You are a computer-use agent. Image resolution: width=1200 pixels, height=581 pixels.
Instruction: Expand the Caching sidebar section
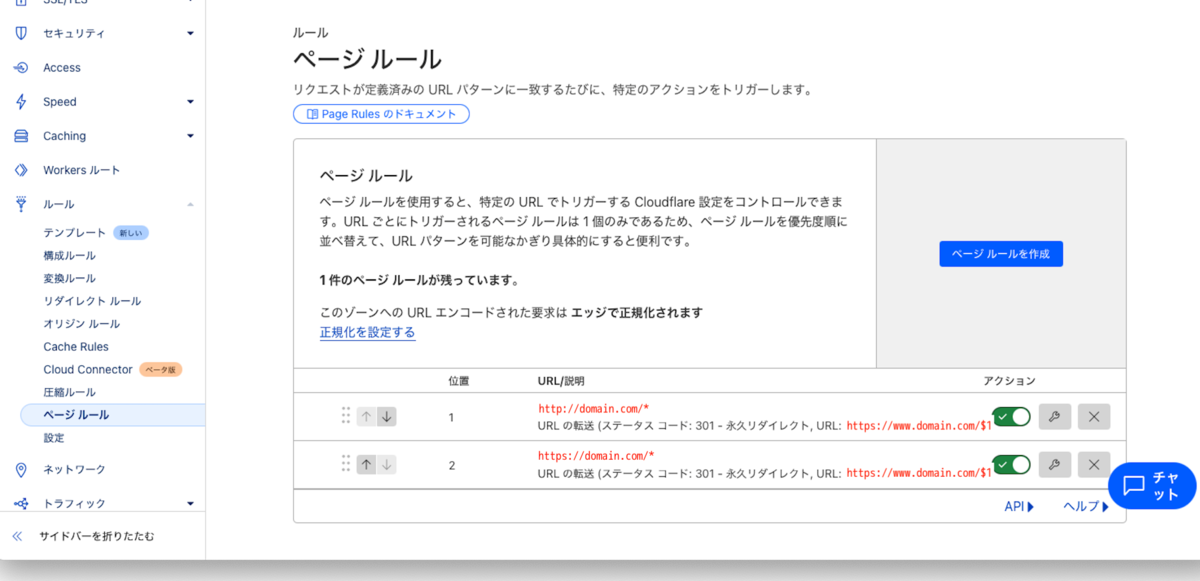pos(190,136)
